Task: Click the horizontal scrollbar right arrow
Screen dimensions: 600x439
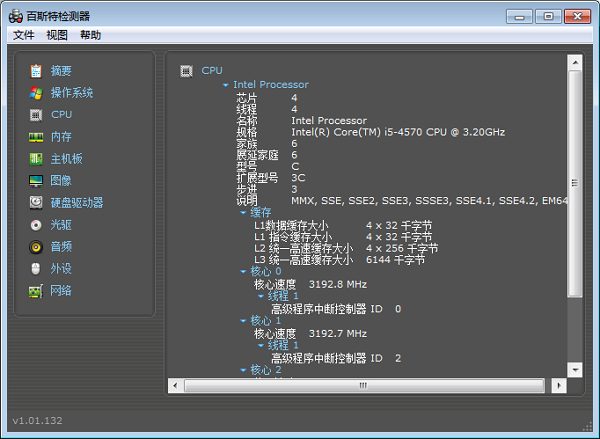Action: click(x=559, y=385)
